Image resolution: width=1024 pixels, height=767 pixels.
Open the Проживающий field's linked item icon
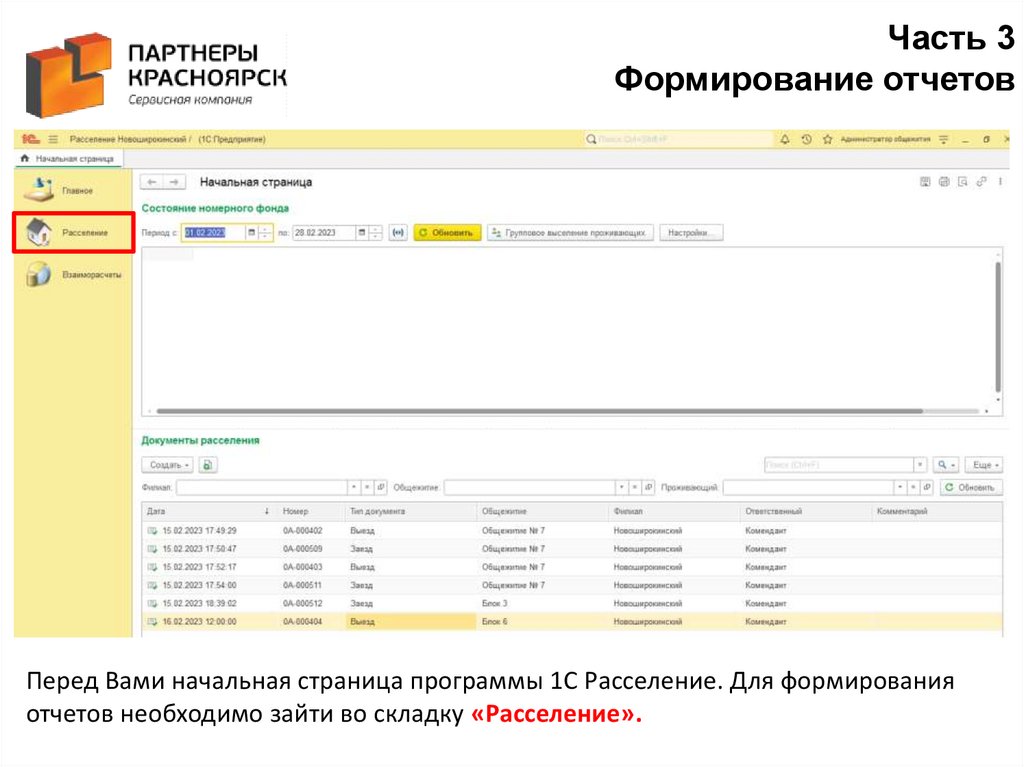click(927, 487)
